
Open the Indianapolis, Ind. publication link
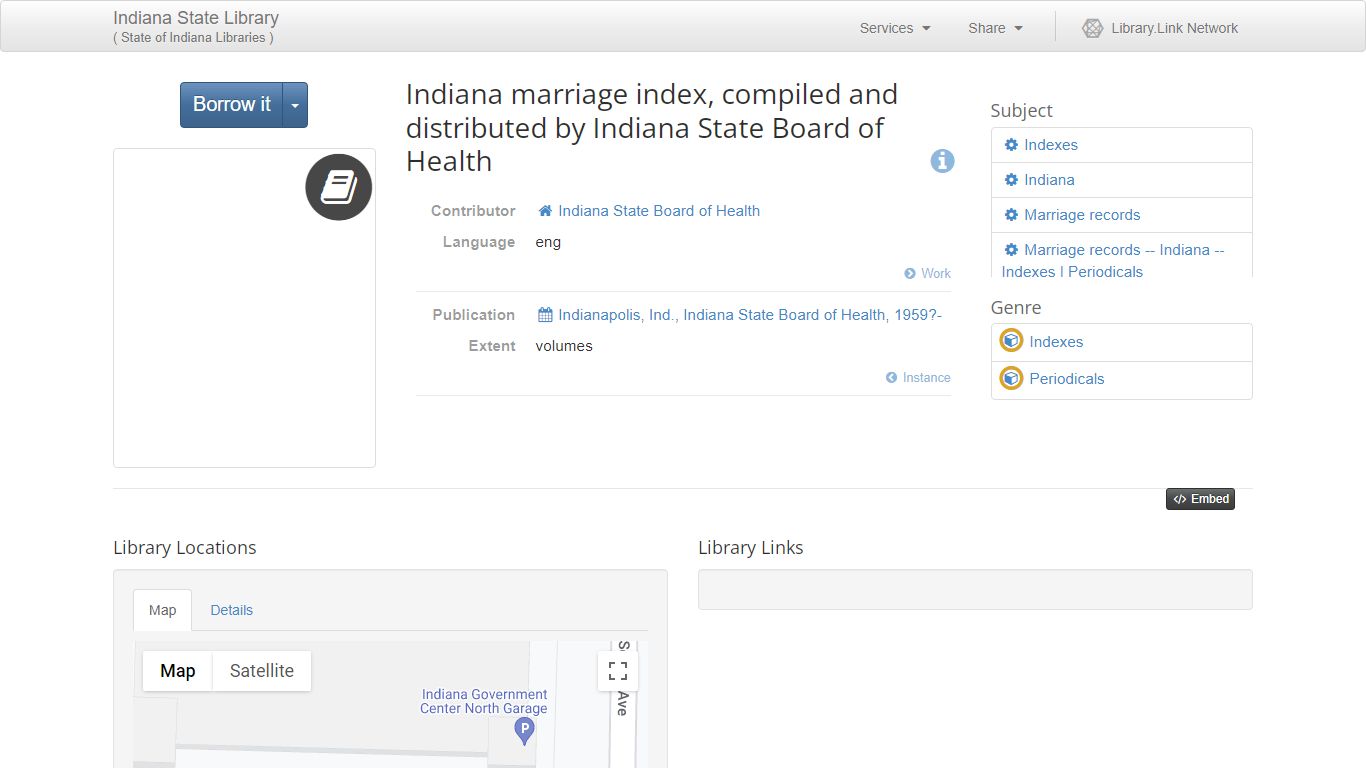[750, 315]
